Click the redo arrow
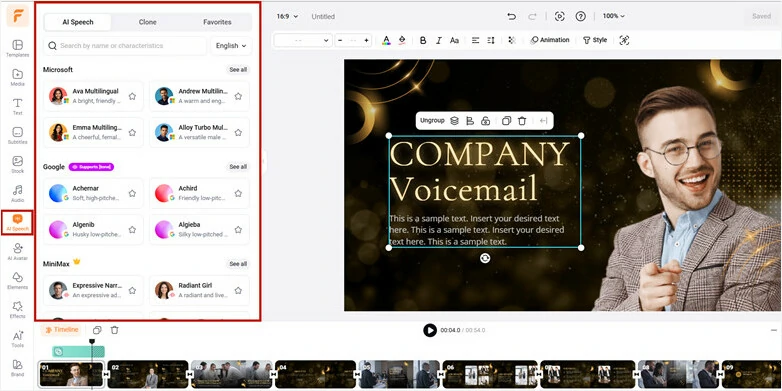The image size is (782, 391). pos(532,16)
